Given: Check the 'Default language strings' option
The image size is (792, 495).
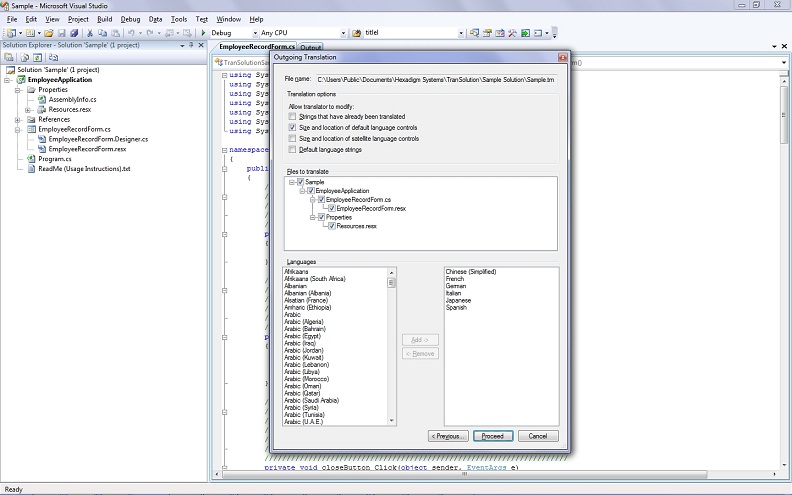Looking at the screenshot, I should (x=292, y=150).
